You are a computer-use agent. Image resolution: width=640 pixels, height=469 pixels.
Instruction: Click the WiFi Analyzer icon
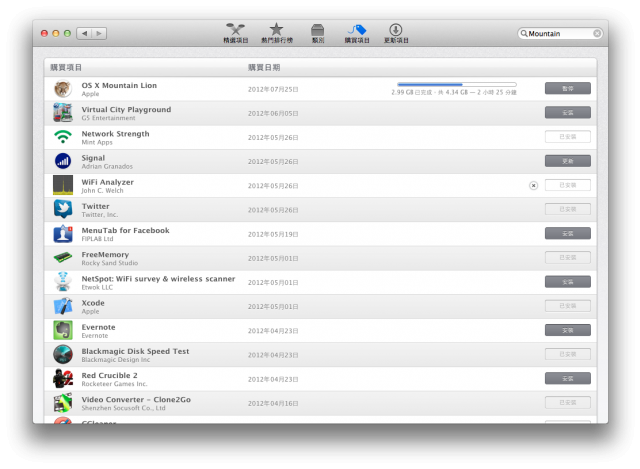tap(63, 185)
